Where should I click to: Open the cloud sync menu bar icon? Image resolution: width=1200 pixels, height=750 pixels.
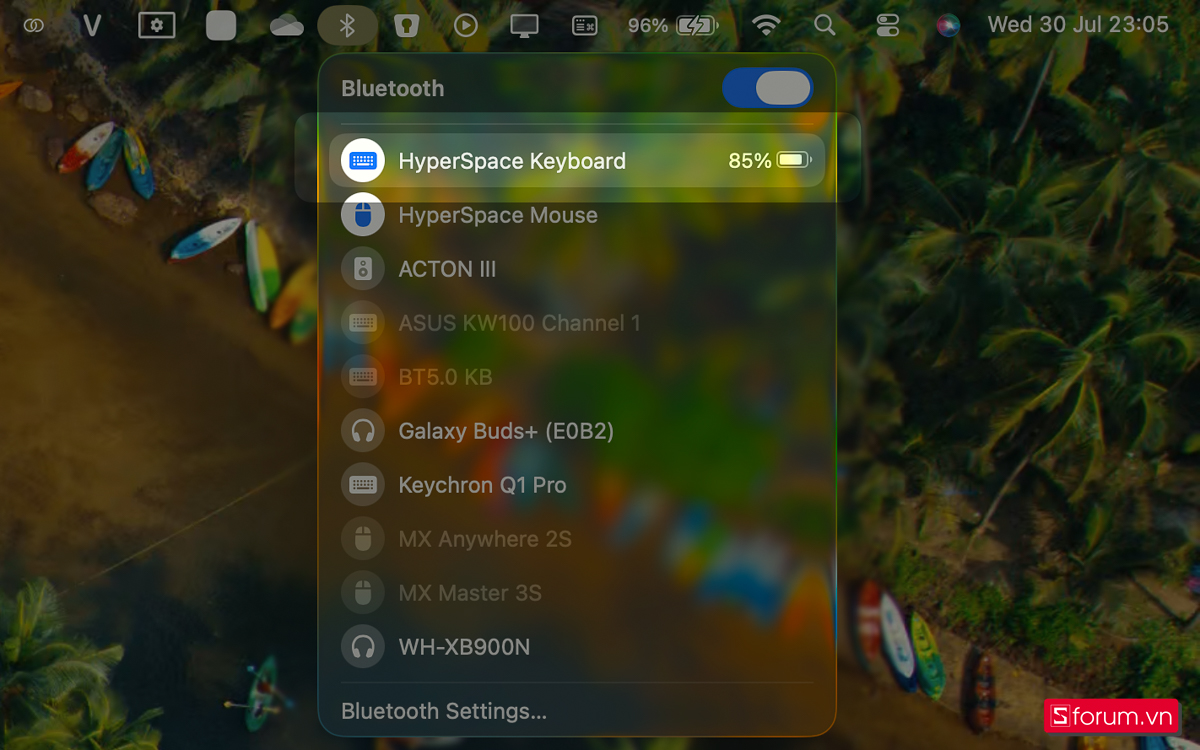[287, 25]
